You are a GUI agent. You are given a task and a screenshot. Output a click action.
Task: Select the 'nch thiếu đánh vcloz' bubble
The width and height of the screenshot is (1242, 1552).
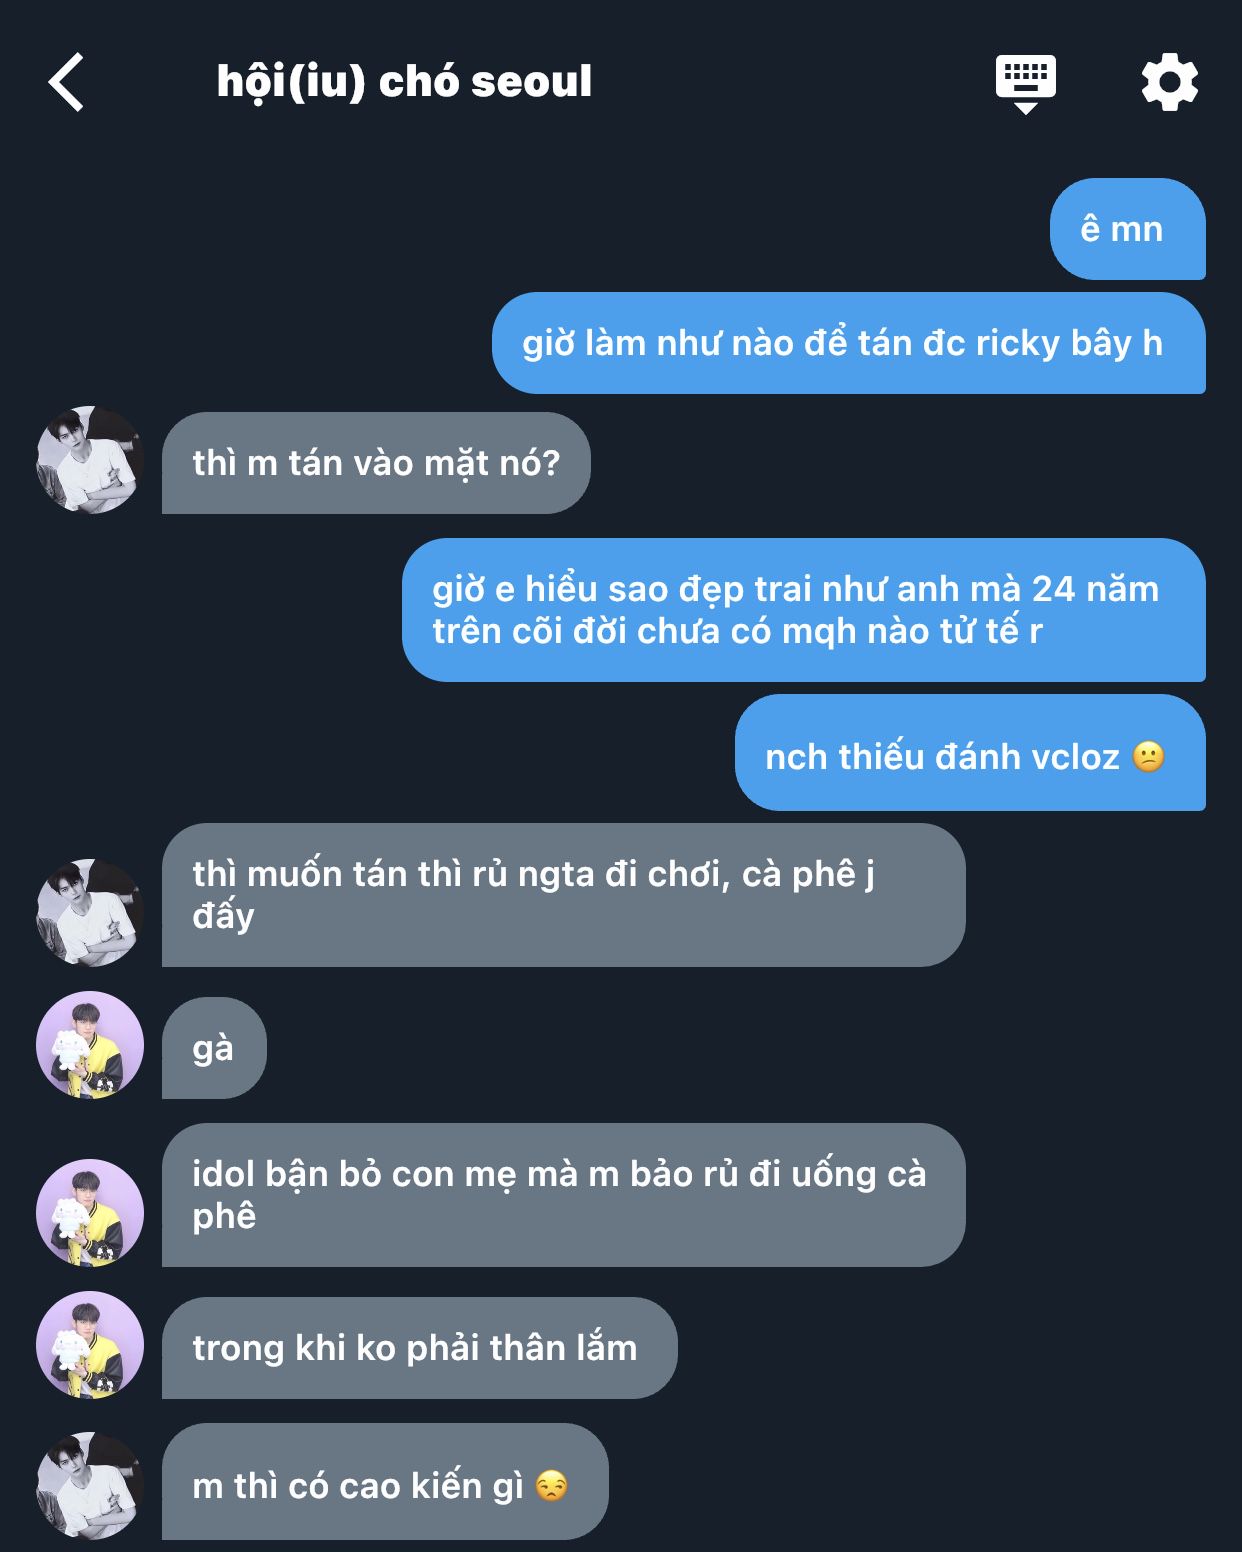pos(970,753)
